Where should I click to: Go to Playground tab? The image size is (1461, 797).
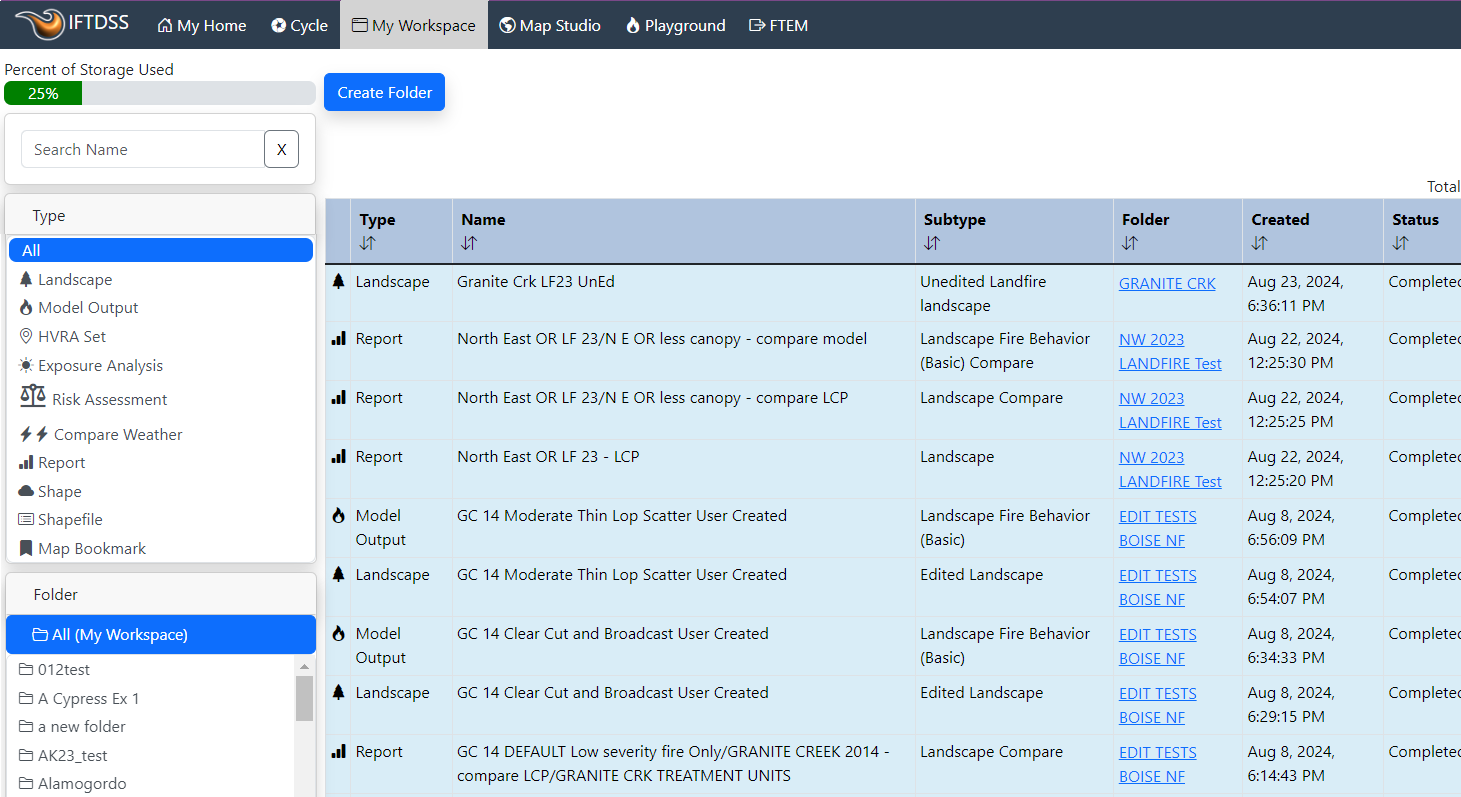(x=675, y=25)
